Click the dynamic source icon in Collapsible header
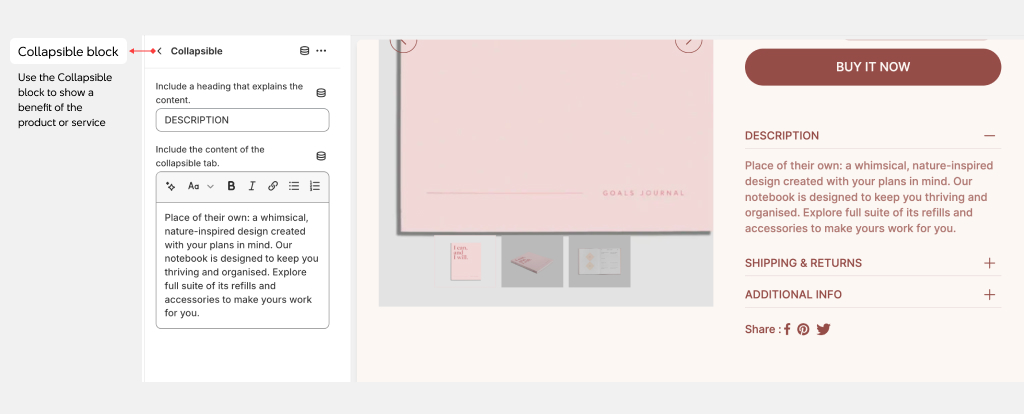Screen dimensions: 1024x414 304,51
